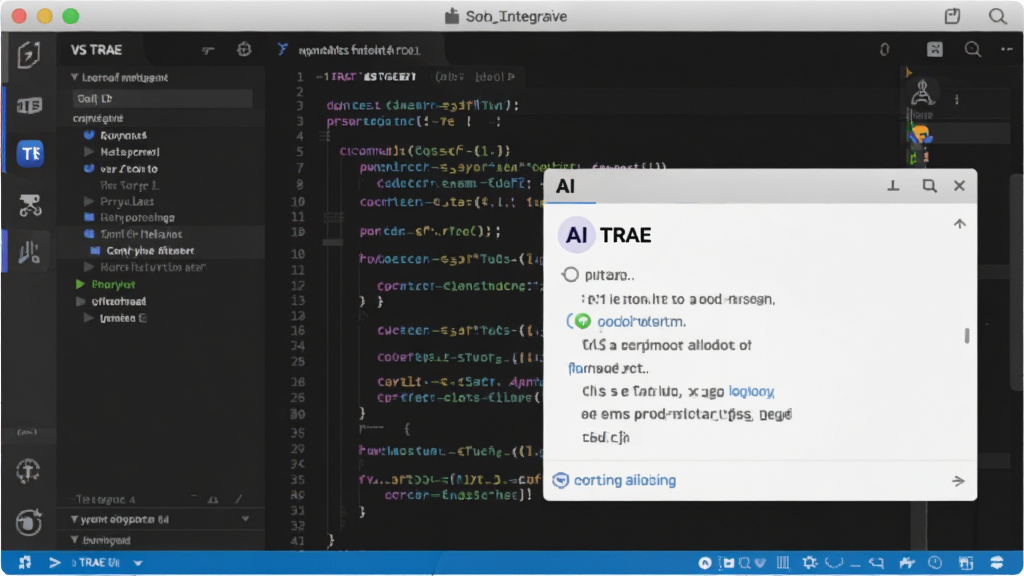Click the AI panel scrollbar thumb
This screenshot has width=1024, height=576.
967,335
